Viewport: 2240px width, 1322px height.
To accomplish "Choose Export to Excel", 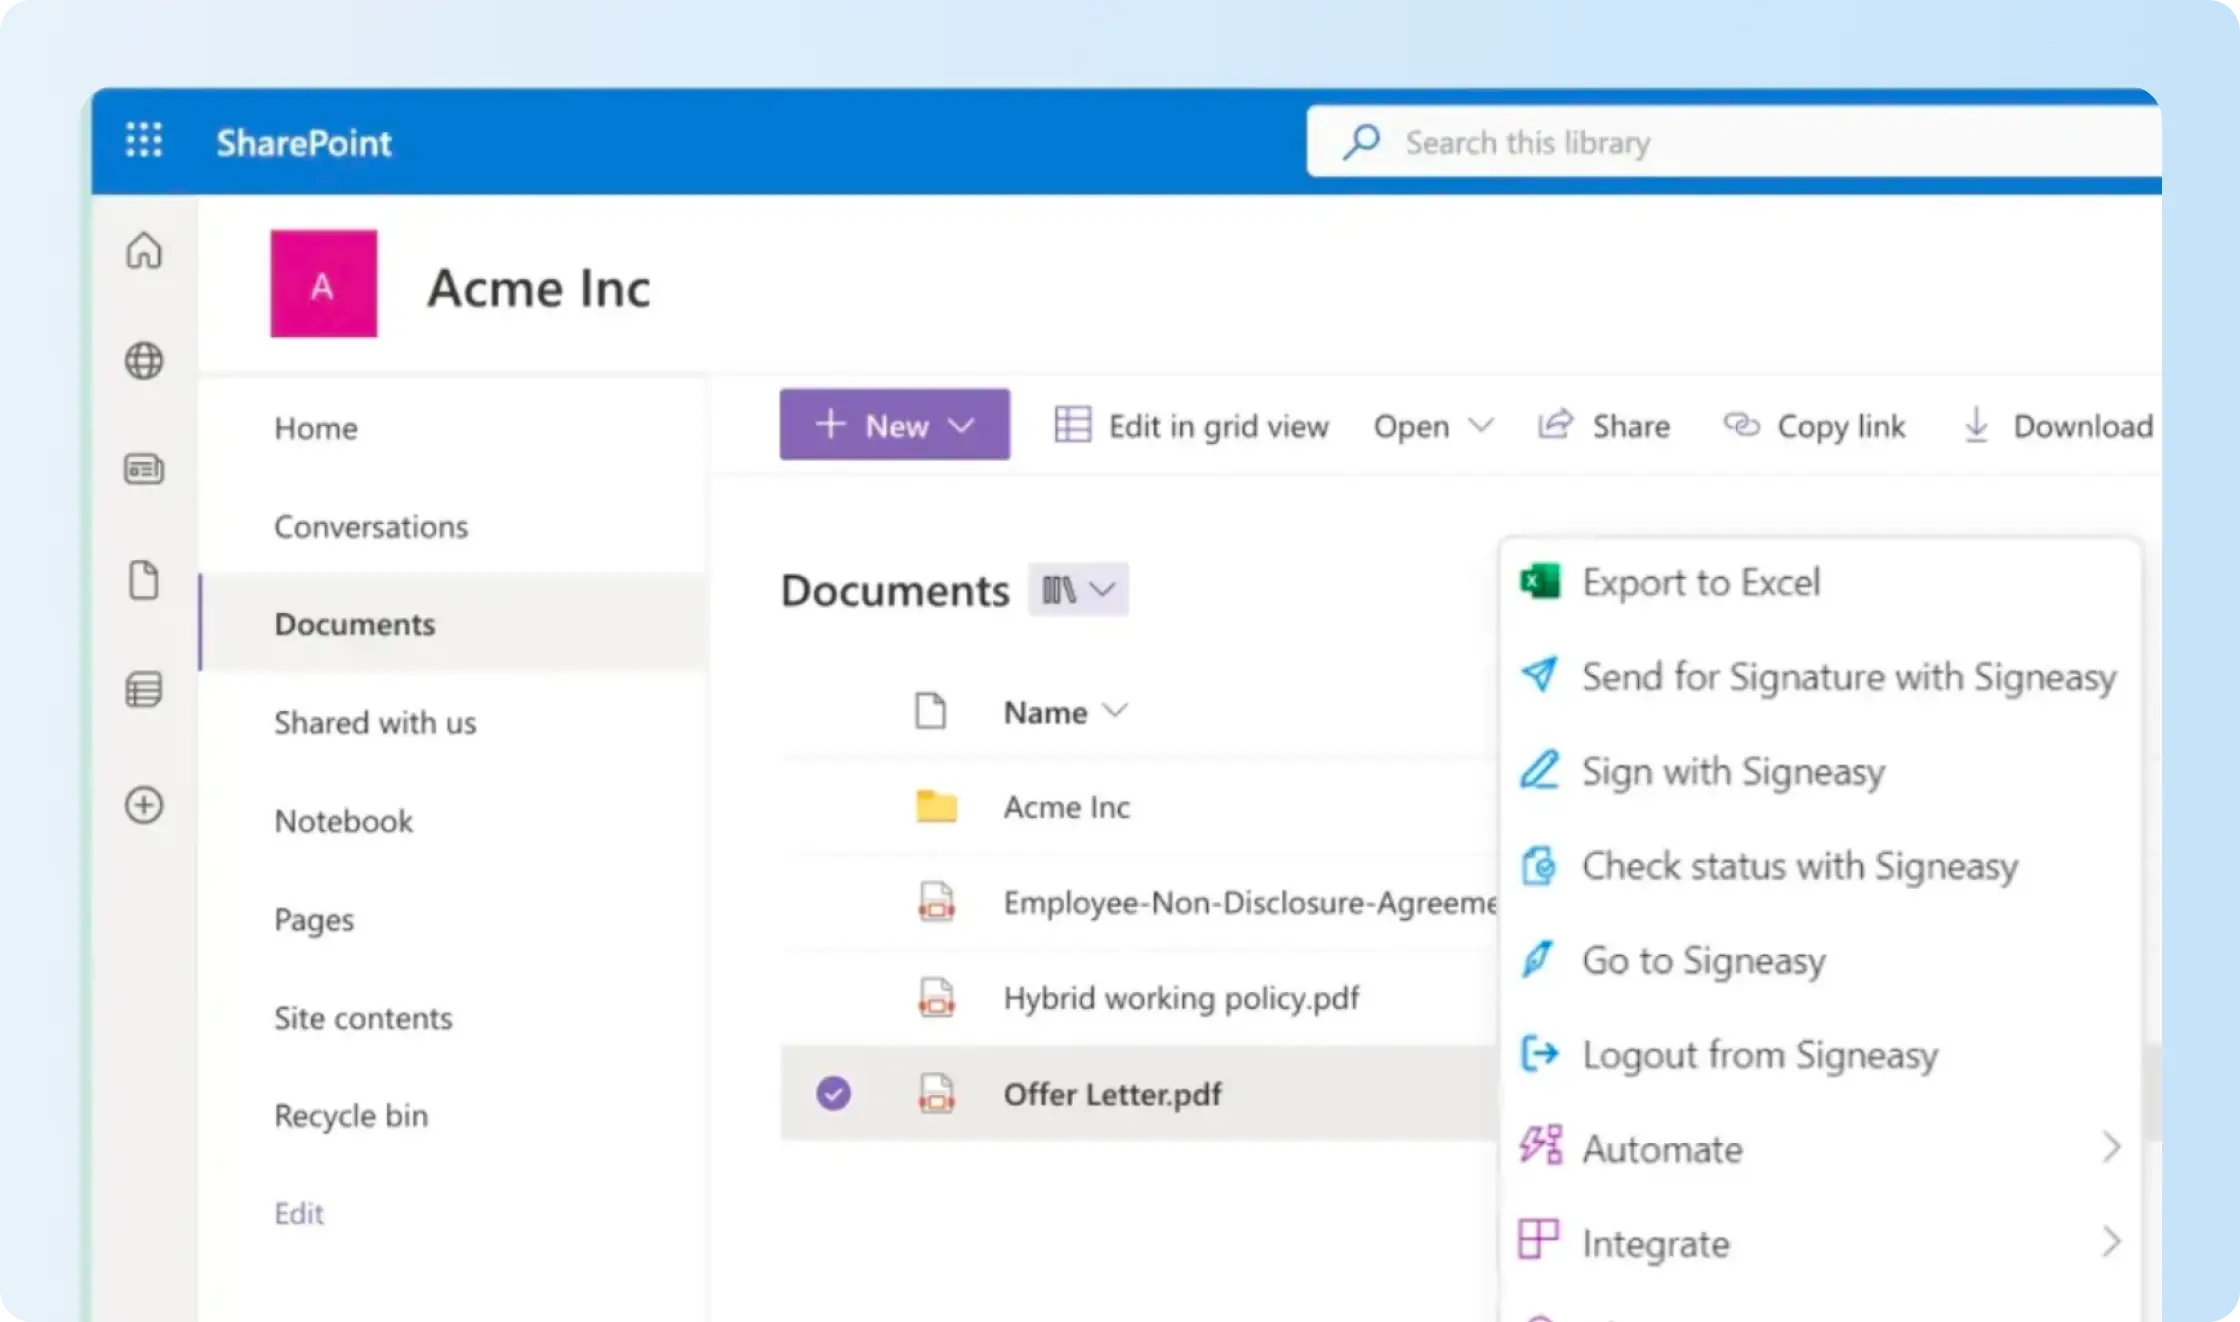I will click(1820, 582).
